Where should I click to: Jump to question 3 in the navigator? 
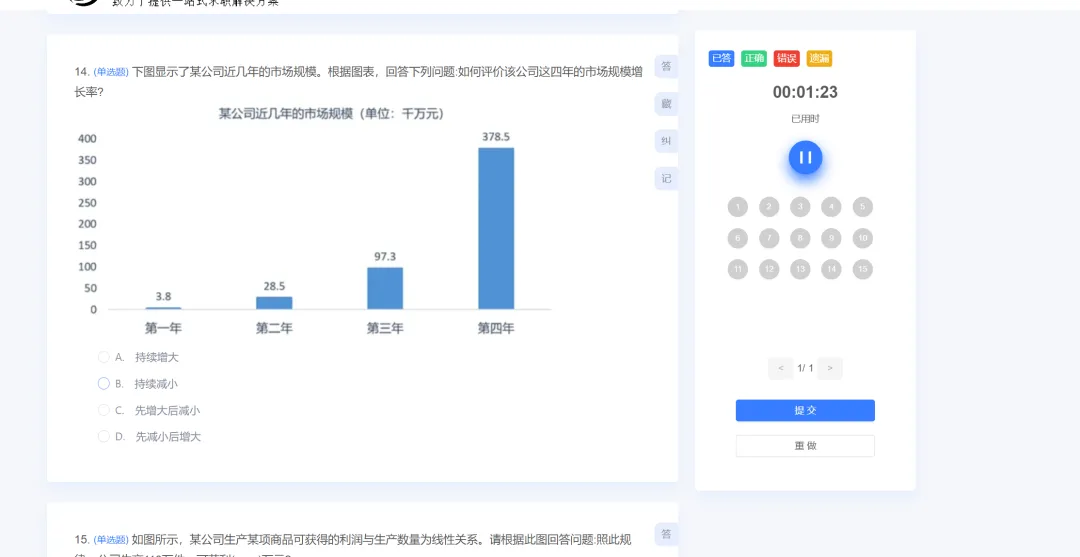pyautogui.click(x=800, y=207)
